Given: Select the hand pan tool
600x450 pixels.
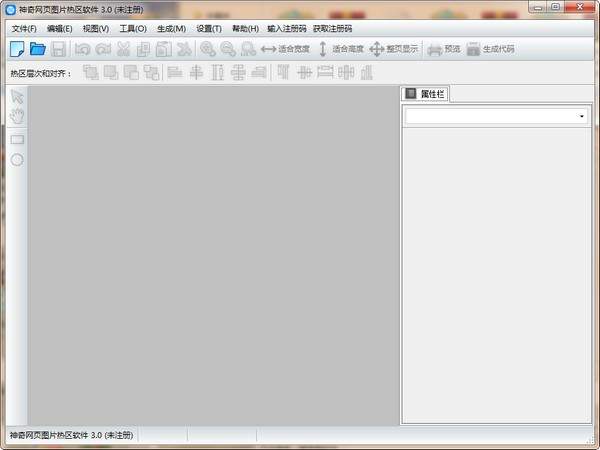Looking at the screenshot, I should click(17, 116).
